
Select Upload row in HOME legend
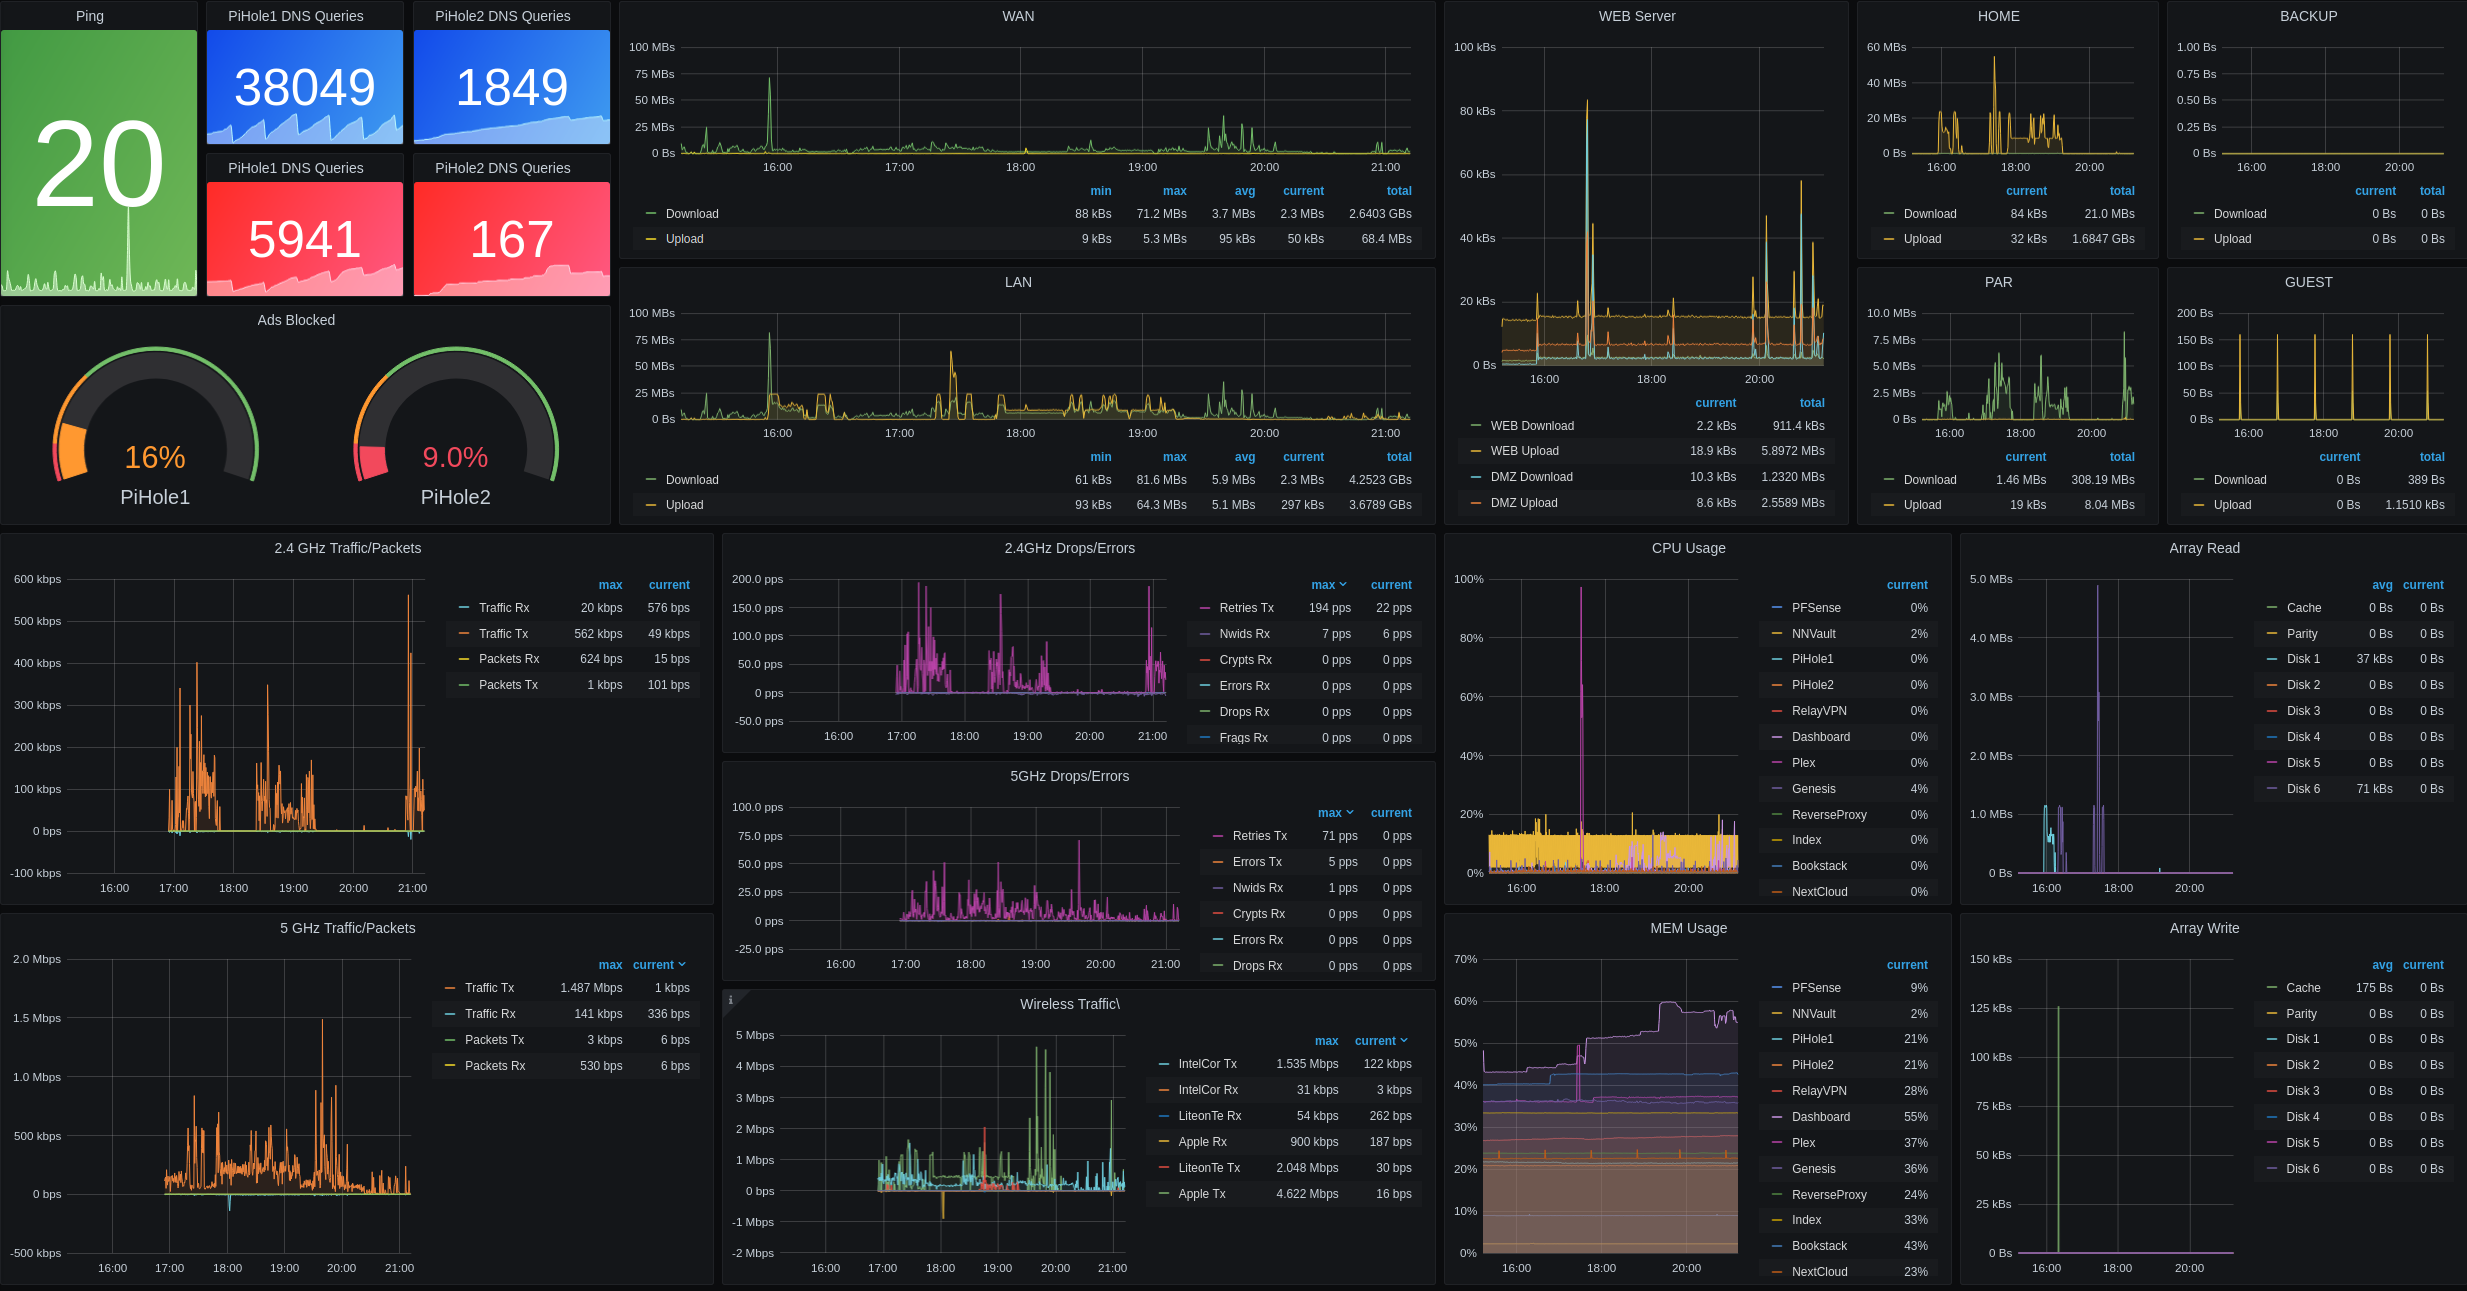pos(2008,239)
